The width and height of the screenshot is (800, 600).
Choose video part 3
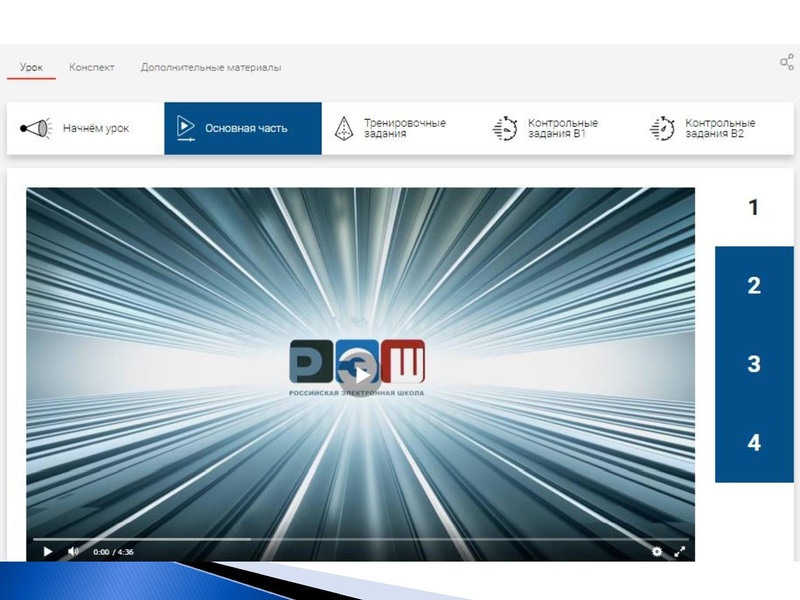(x=754, y=364)
